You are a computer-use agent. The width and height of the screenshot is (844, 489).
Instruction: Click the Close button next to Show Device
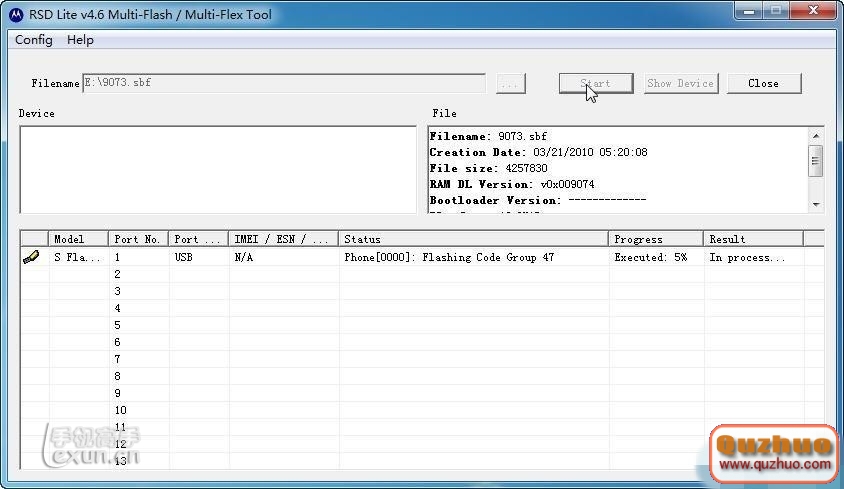(x=764, y=83)
